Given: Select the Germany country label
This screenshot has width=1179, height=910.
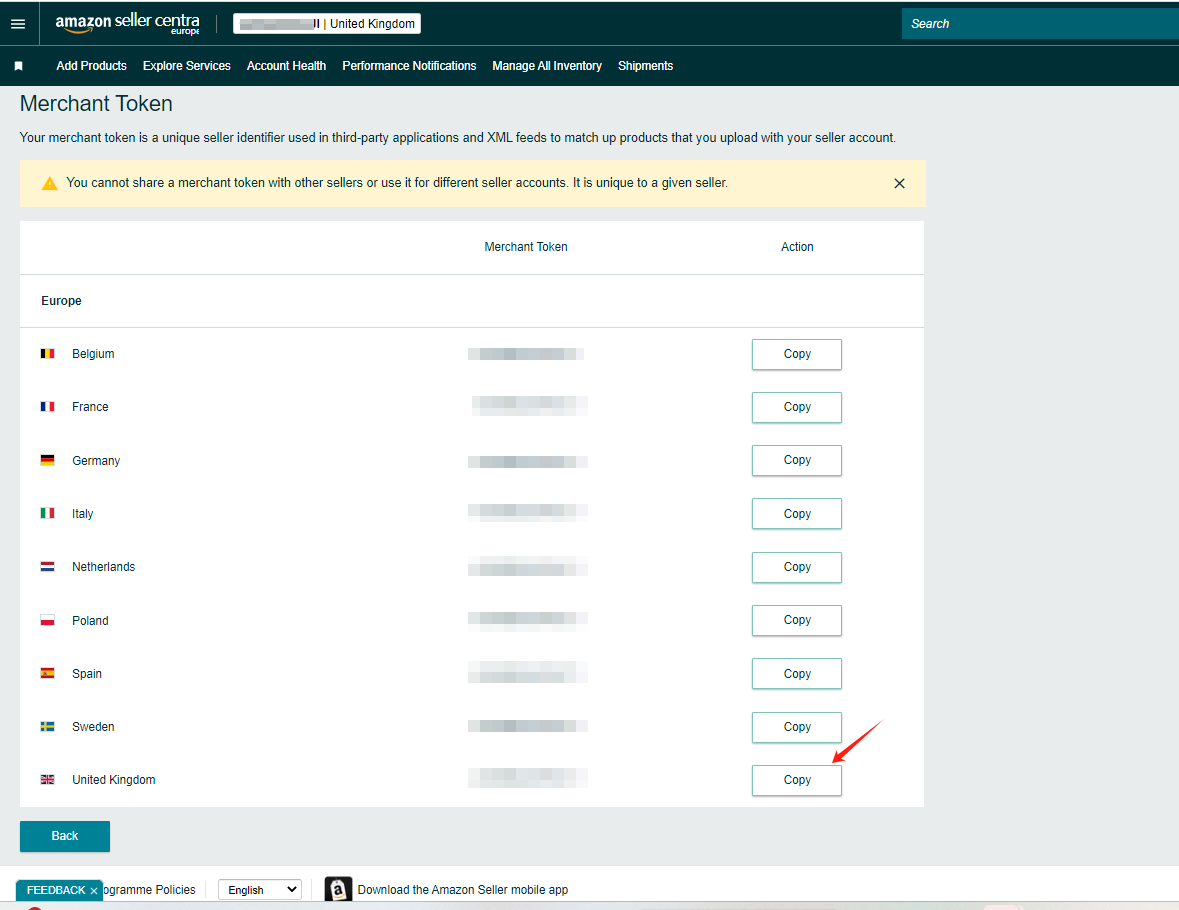Looking at the screenshot, I should coord(96,460).
